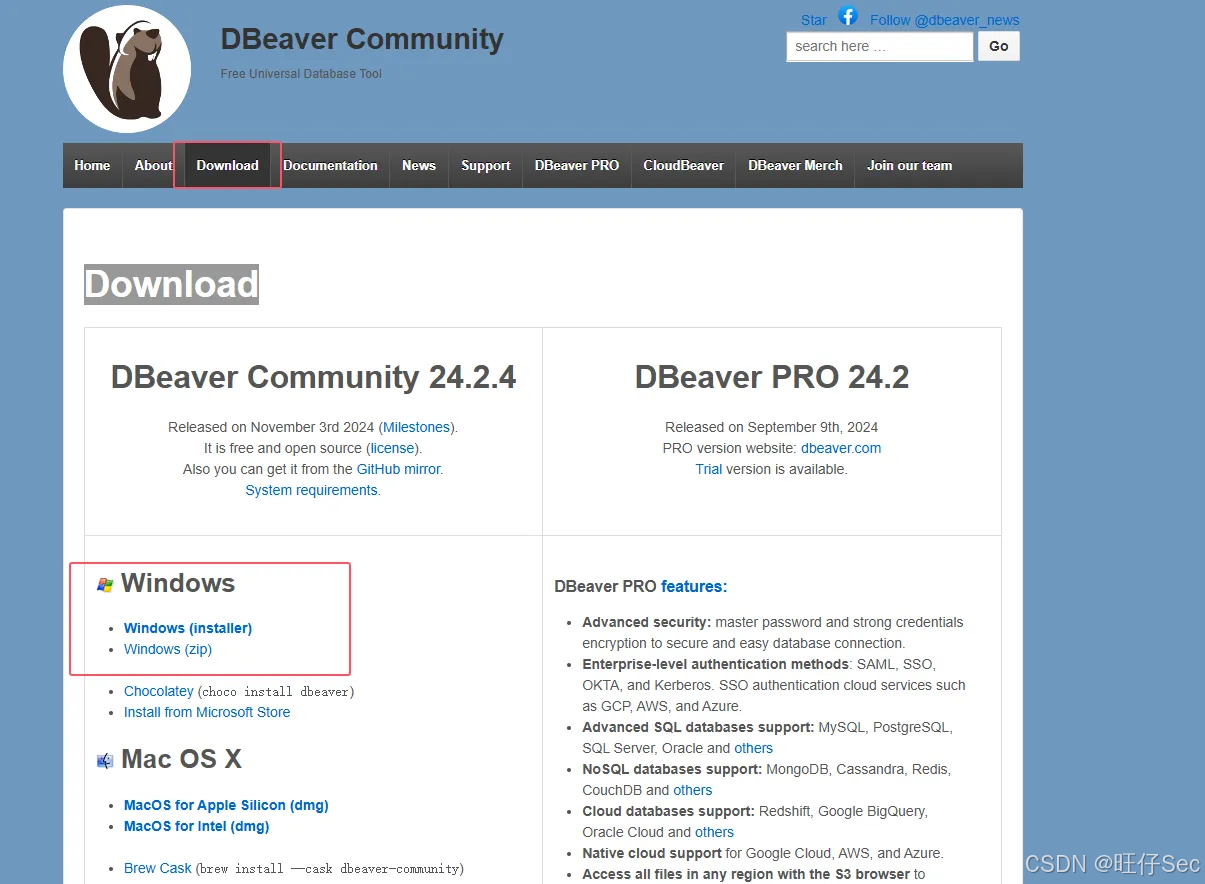This screenshot has width=1205, height=884.
Task: Click the Mac OS X finder icon
Action: [x=105, y=760]
